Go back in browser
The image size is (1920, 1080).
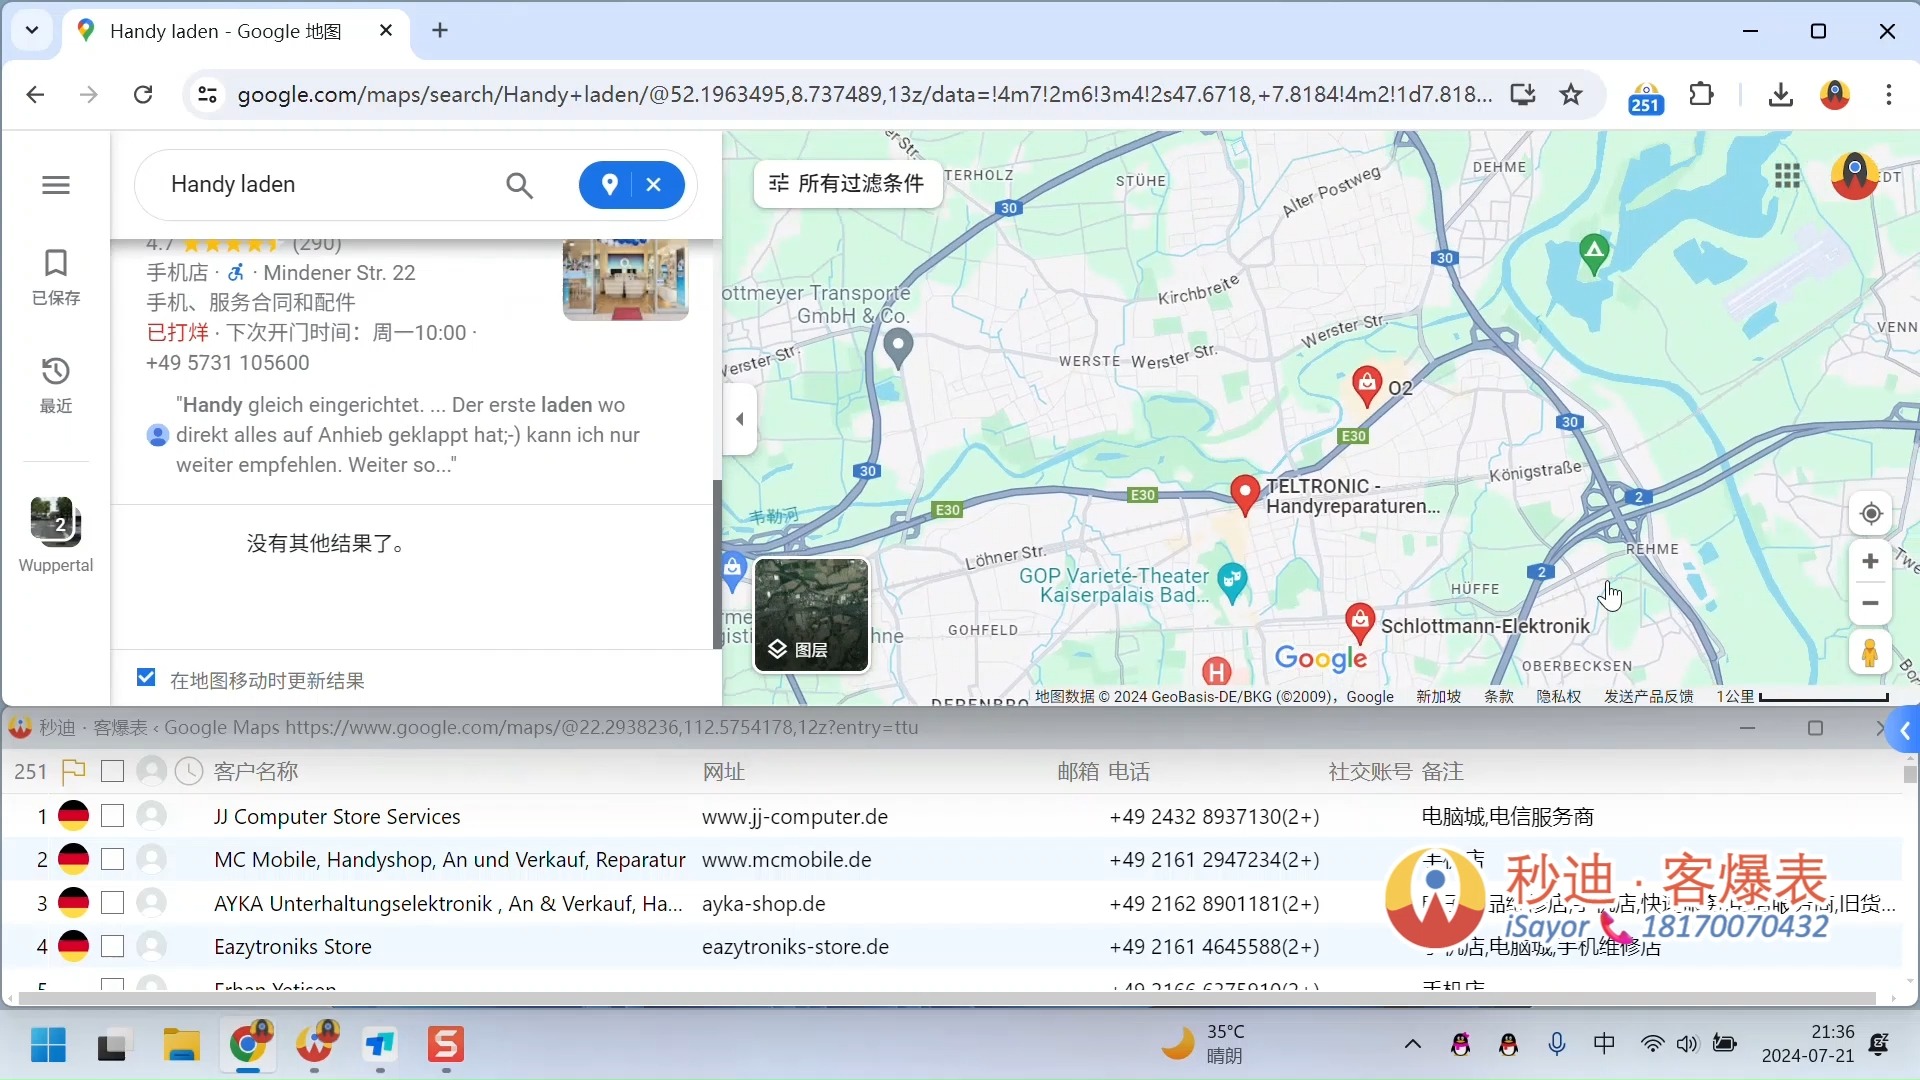(35, 95)
